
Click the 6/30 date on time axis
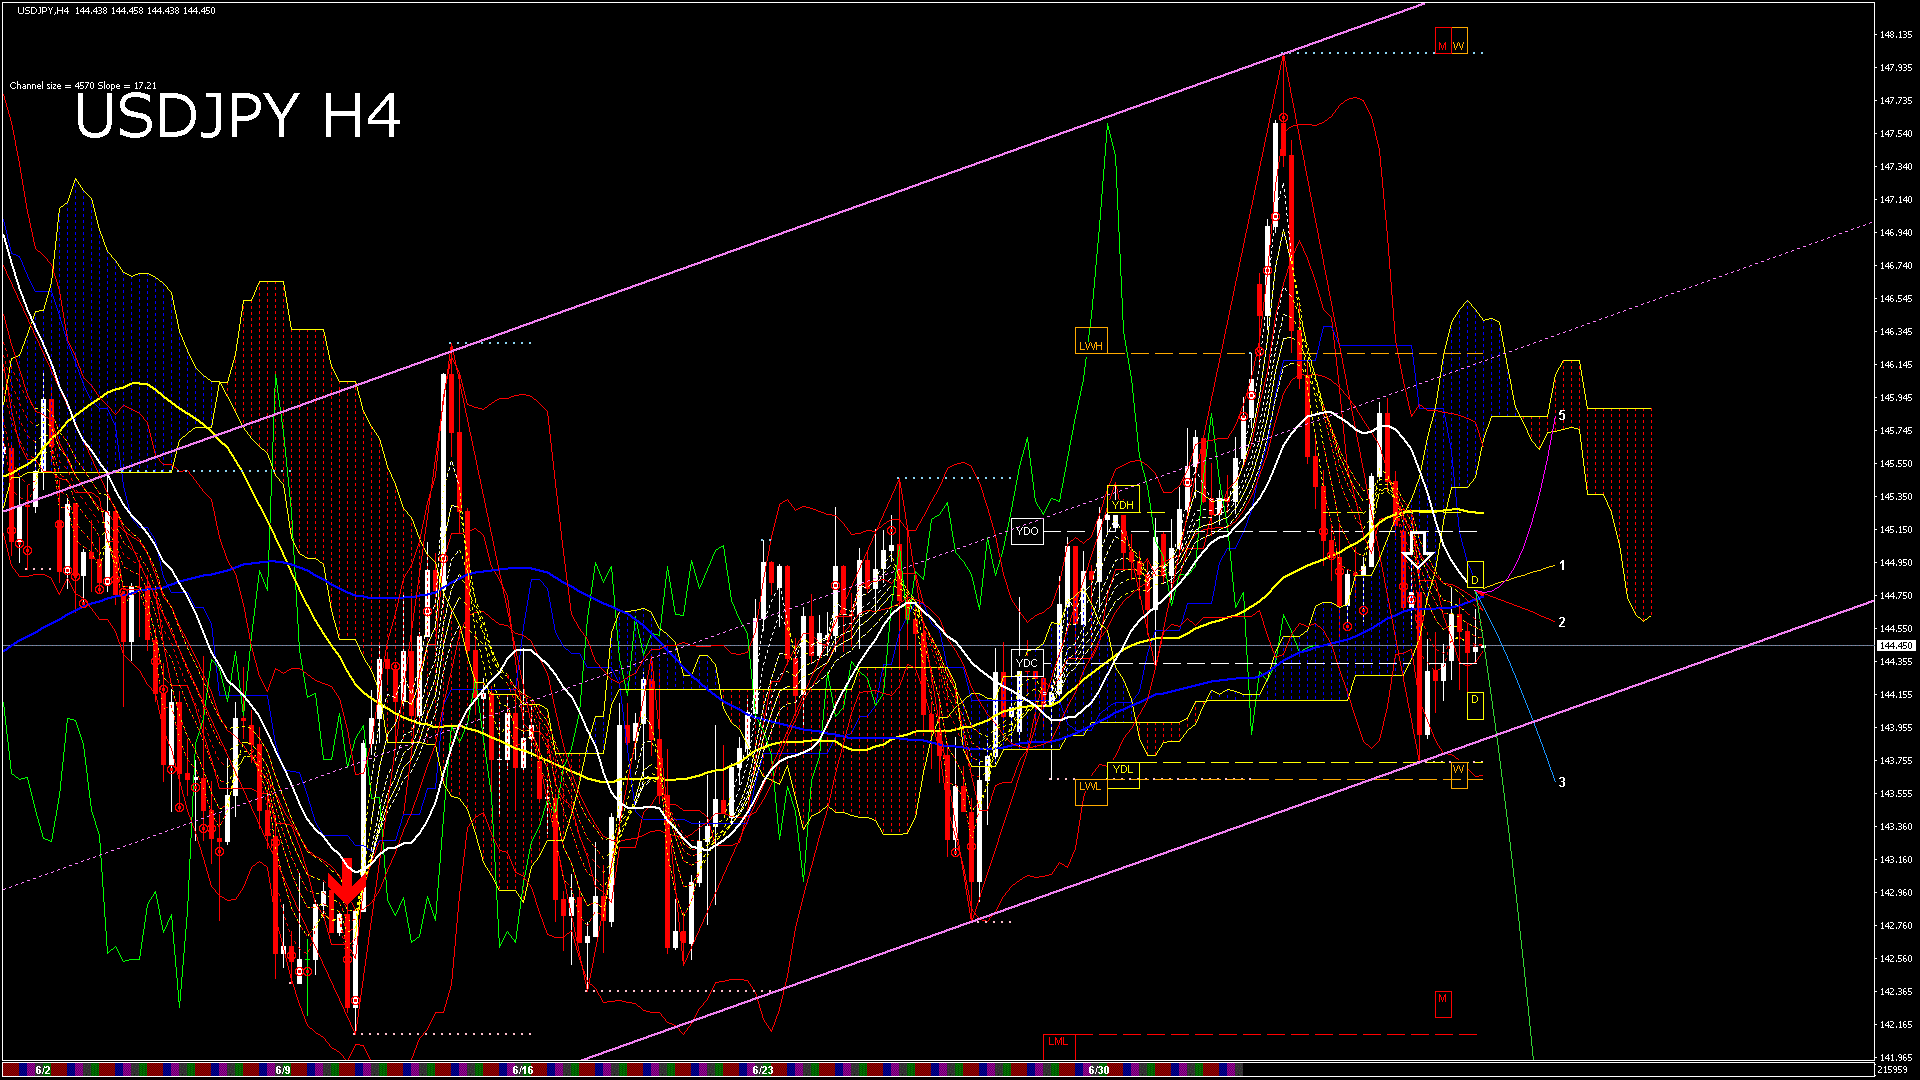1099,1070
